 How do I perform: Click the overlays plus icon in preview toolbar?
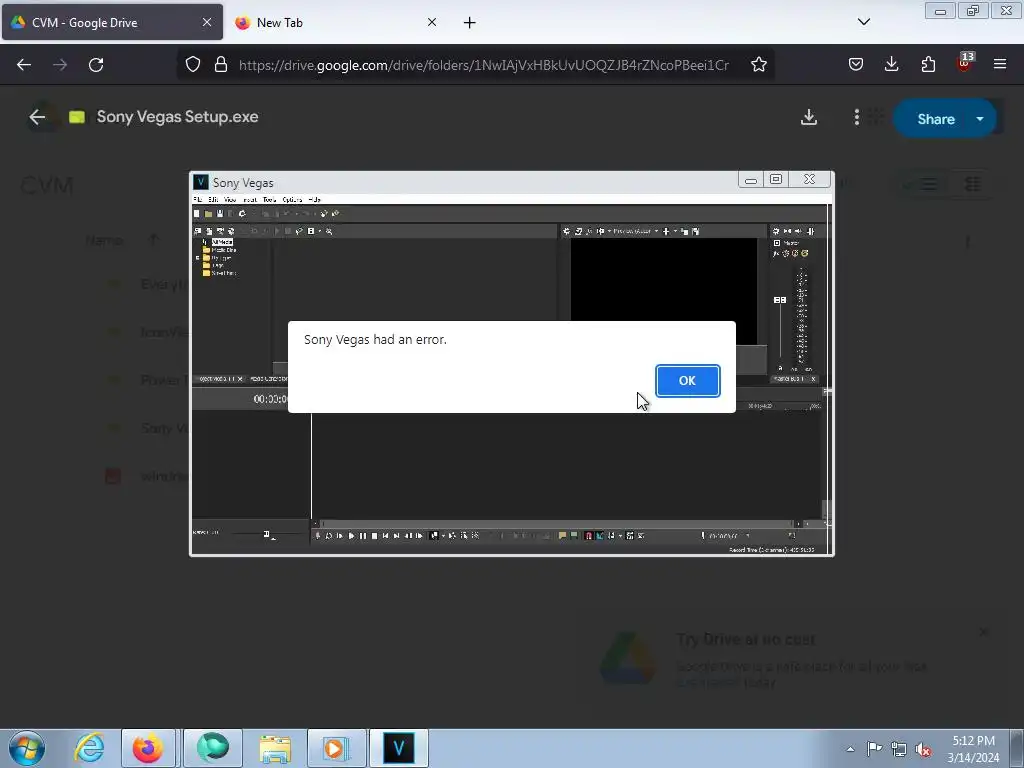[666, 231]
